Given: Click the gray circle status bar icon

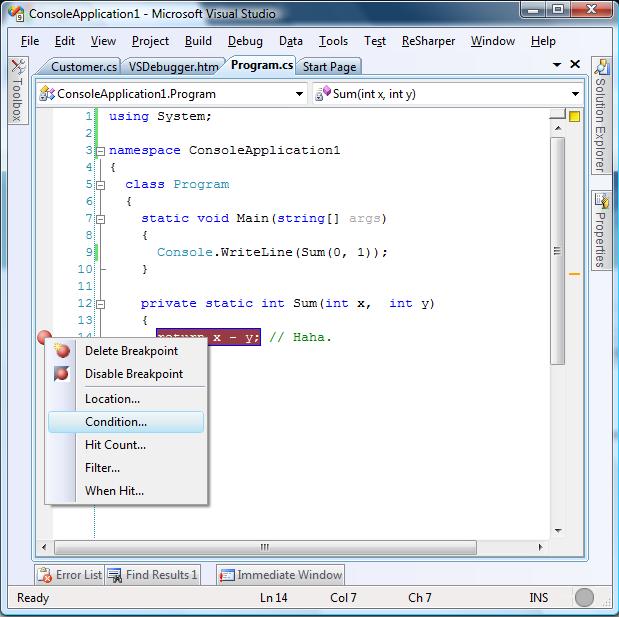Looking at the screenshot, I should (584, 597).
